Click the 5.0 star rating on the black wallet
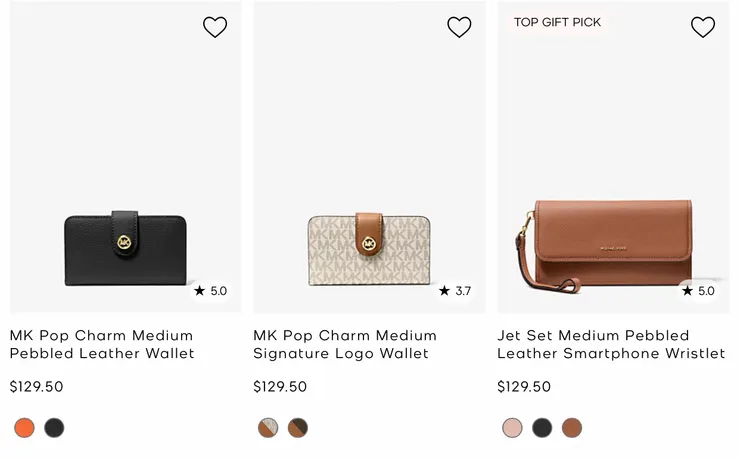The width and height of the screenshot is (740, 460). coord(211,291)
